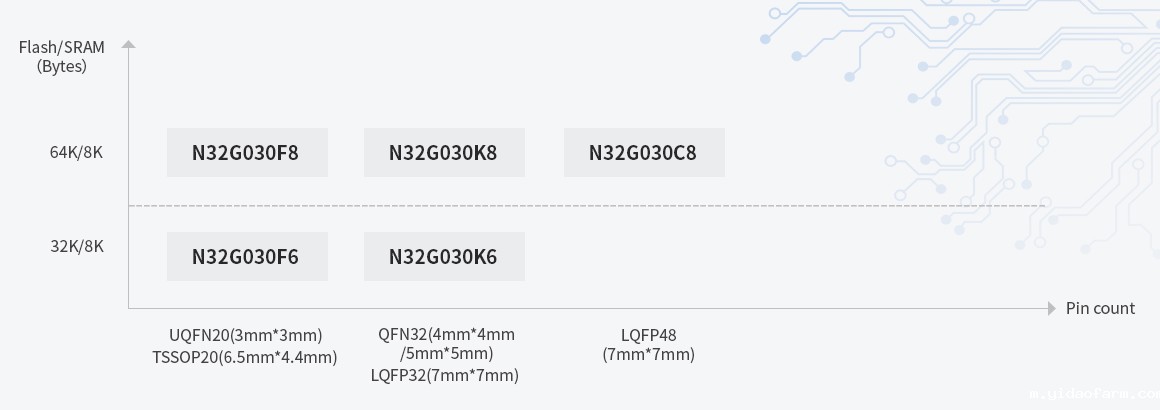The image size is (1160, 410).
Task: Select the N32G030K8 chip box
Action: (443, 153)
